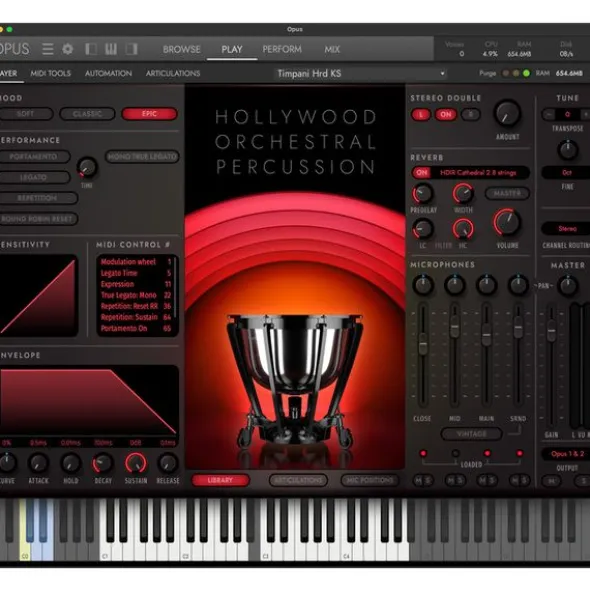Click the C1 key on the keyboard
This screenshot has width=590, height=591.
[x=104, y=548]
